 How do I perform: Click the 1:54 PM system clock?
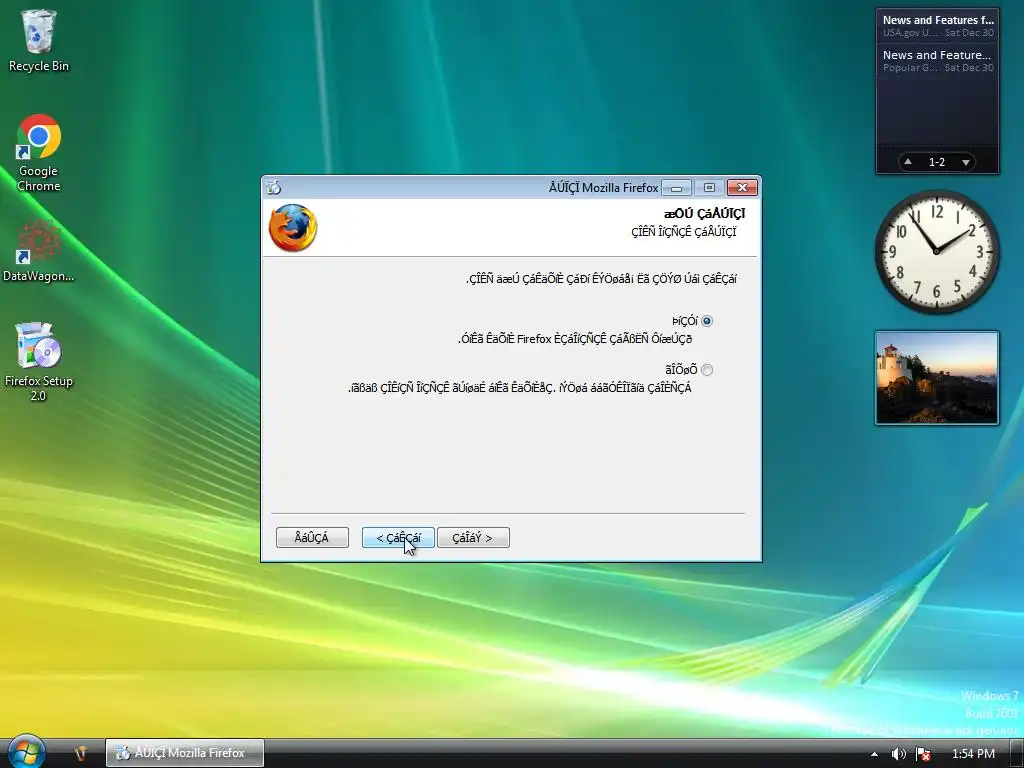click(973, 754)
